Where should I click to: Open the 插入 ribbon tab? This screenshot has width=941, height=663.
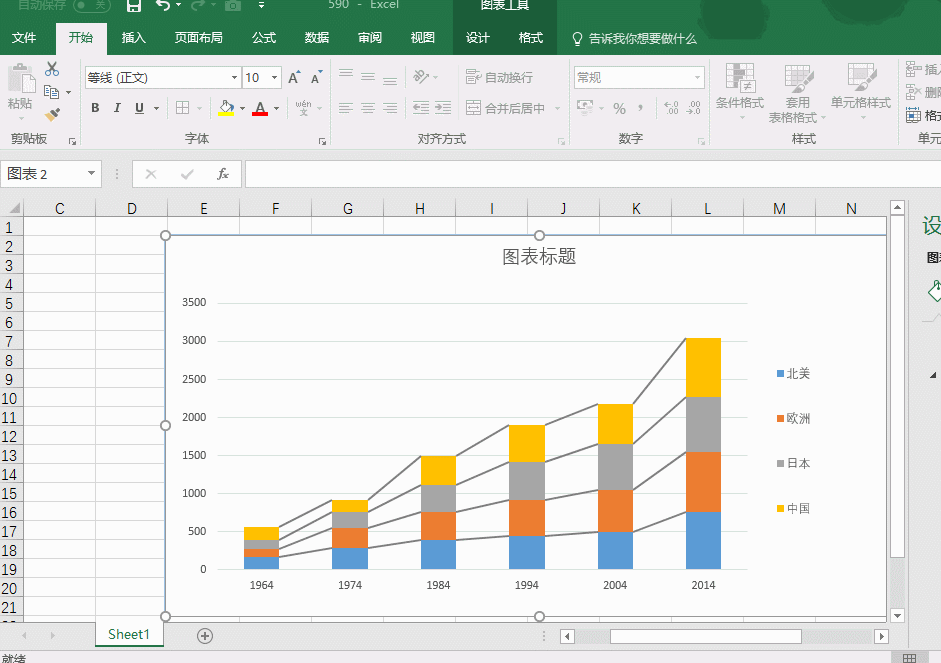pos(133,38)
